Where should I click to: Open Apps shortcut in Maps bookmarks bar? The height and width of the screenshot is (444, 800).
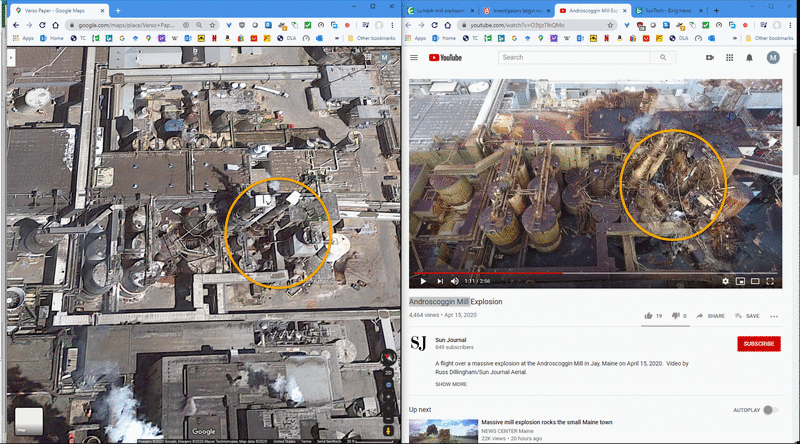[23, 38]
